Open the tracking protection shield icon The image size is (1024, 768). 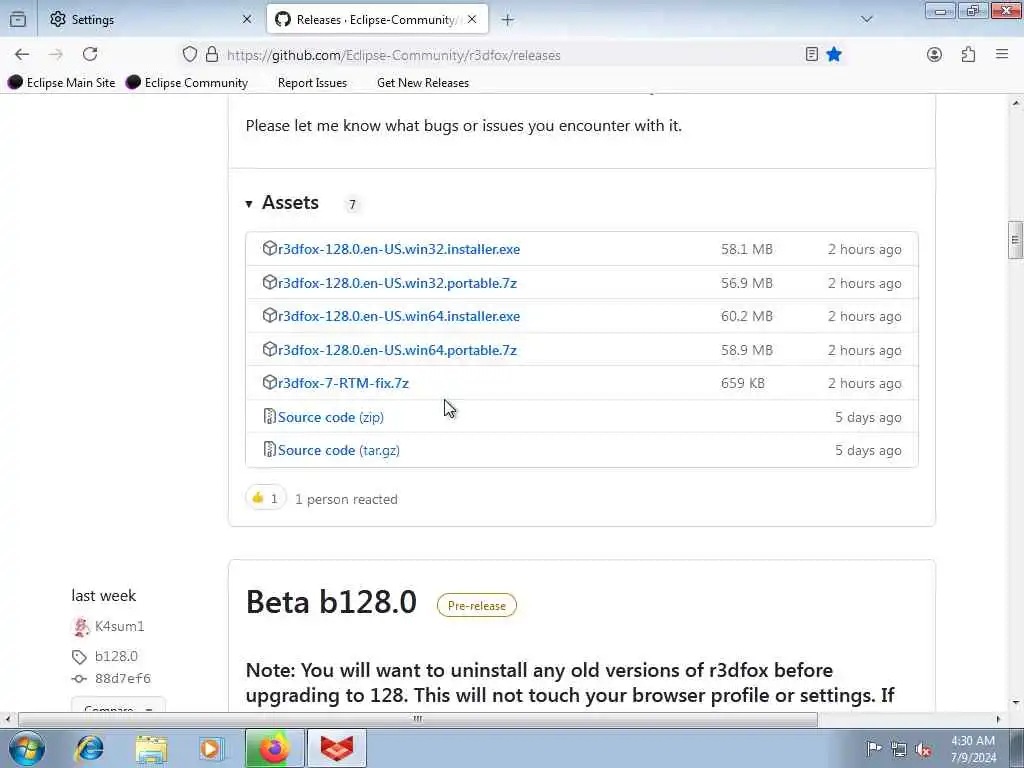coord(189,55)
